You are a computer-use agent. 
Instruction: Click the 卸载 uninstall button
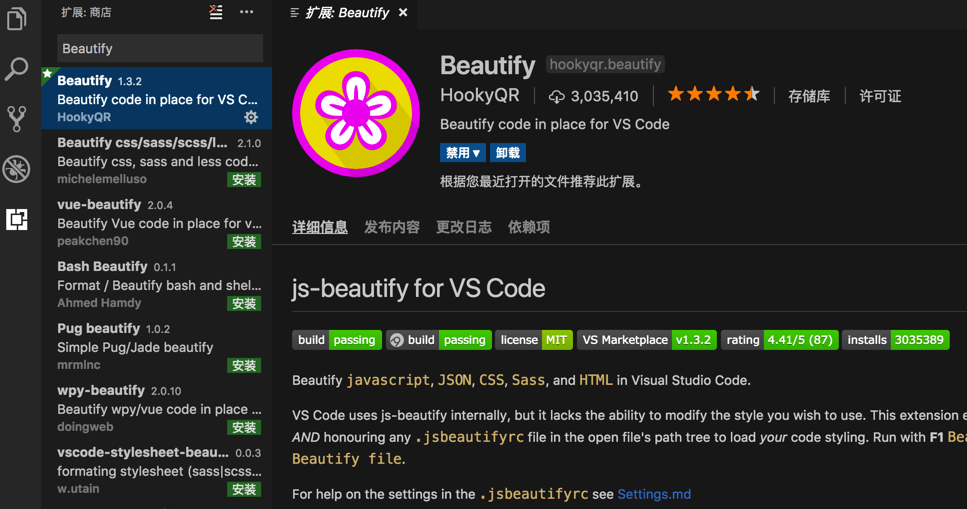508,152
